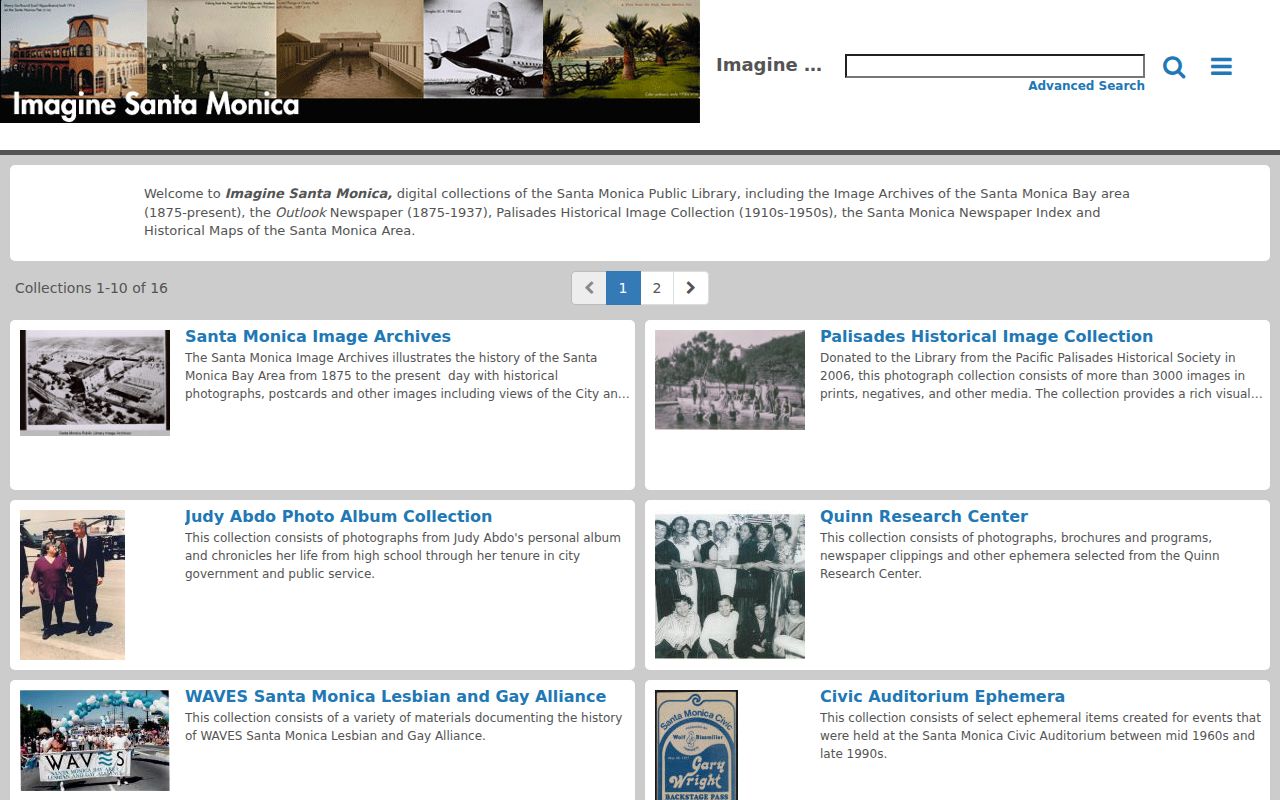This screenshot has width=1280, height=800.
Task: Open the hamburger menu icon
Action: click(1221, 67)
